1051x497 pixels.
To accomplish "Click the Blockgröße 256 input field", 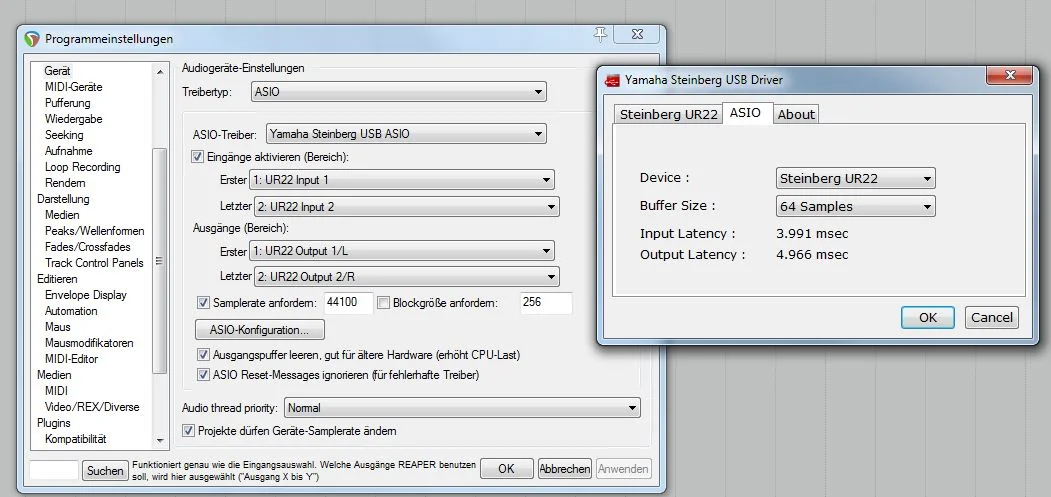I will [x=546, y=302].
